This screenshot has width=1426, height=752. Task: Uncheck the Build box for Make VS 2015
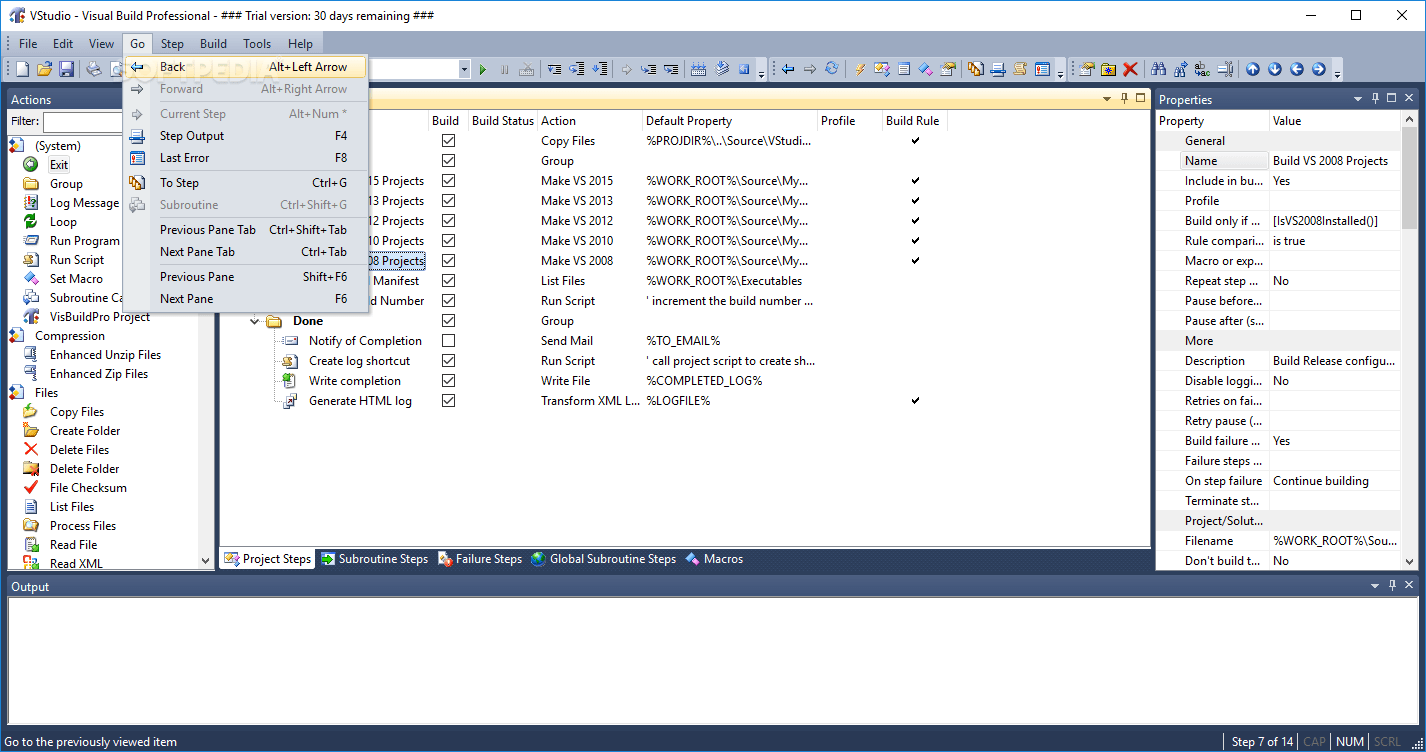pyautogui.click(x=447, y=180)
